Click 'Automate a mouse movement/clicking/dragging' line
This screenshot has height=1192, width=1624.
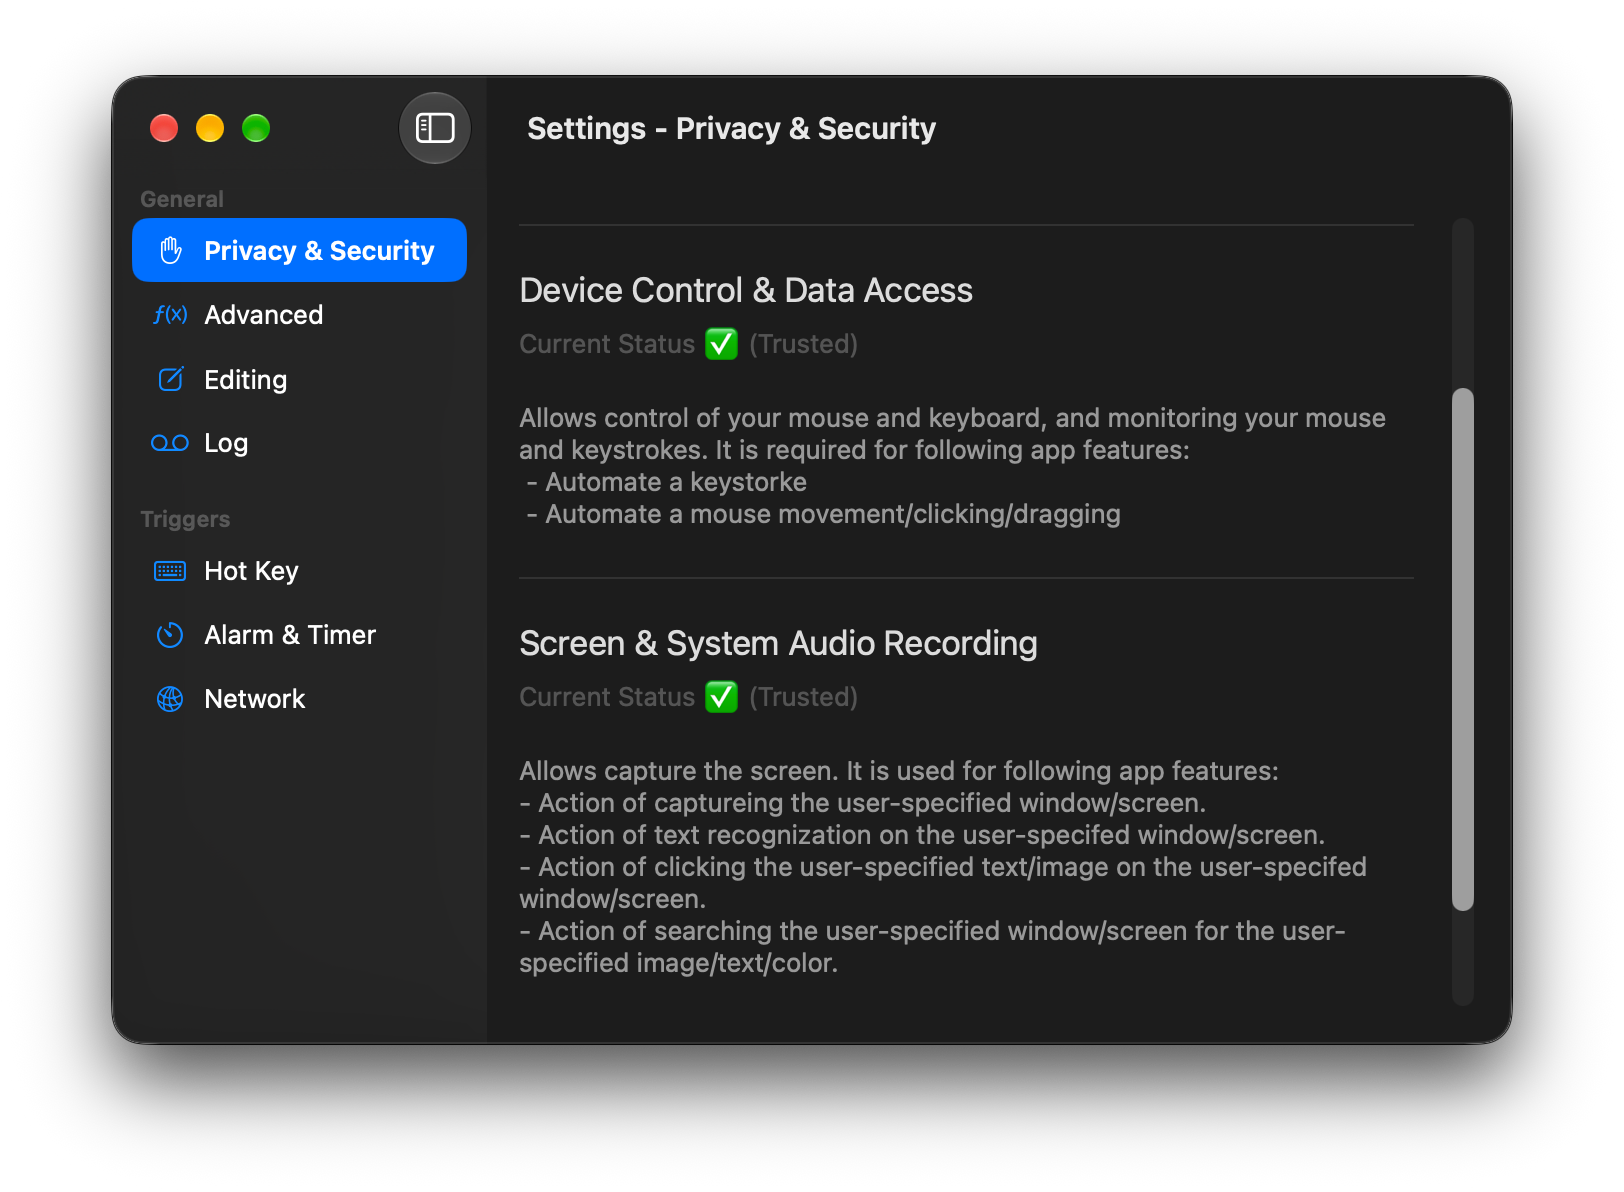823,514
